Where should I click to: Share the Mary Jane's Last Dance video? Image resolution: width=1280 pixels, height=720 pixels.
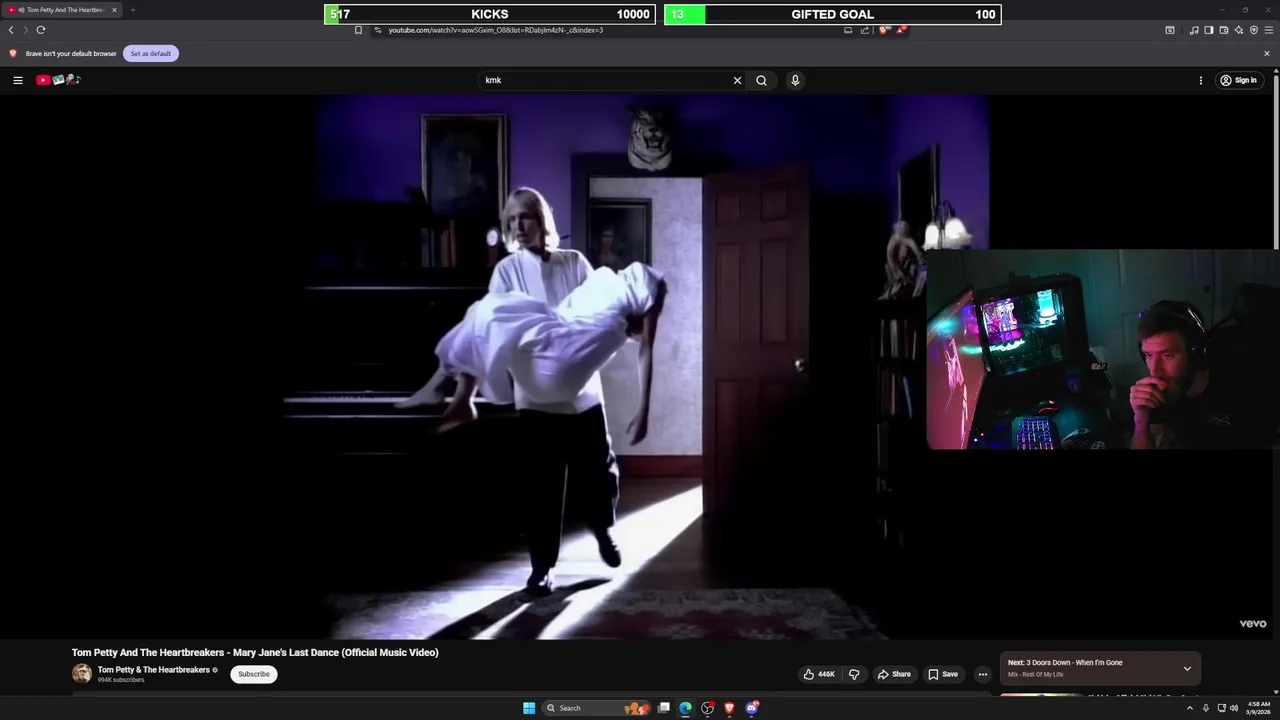point(894,674)
